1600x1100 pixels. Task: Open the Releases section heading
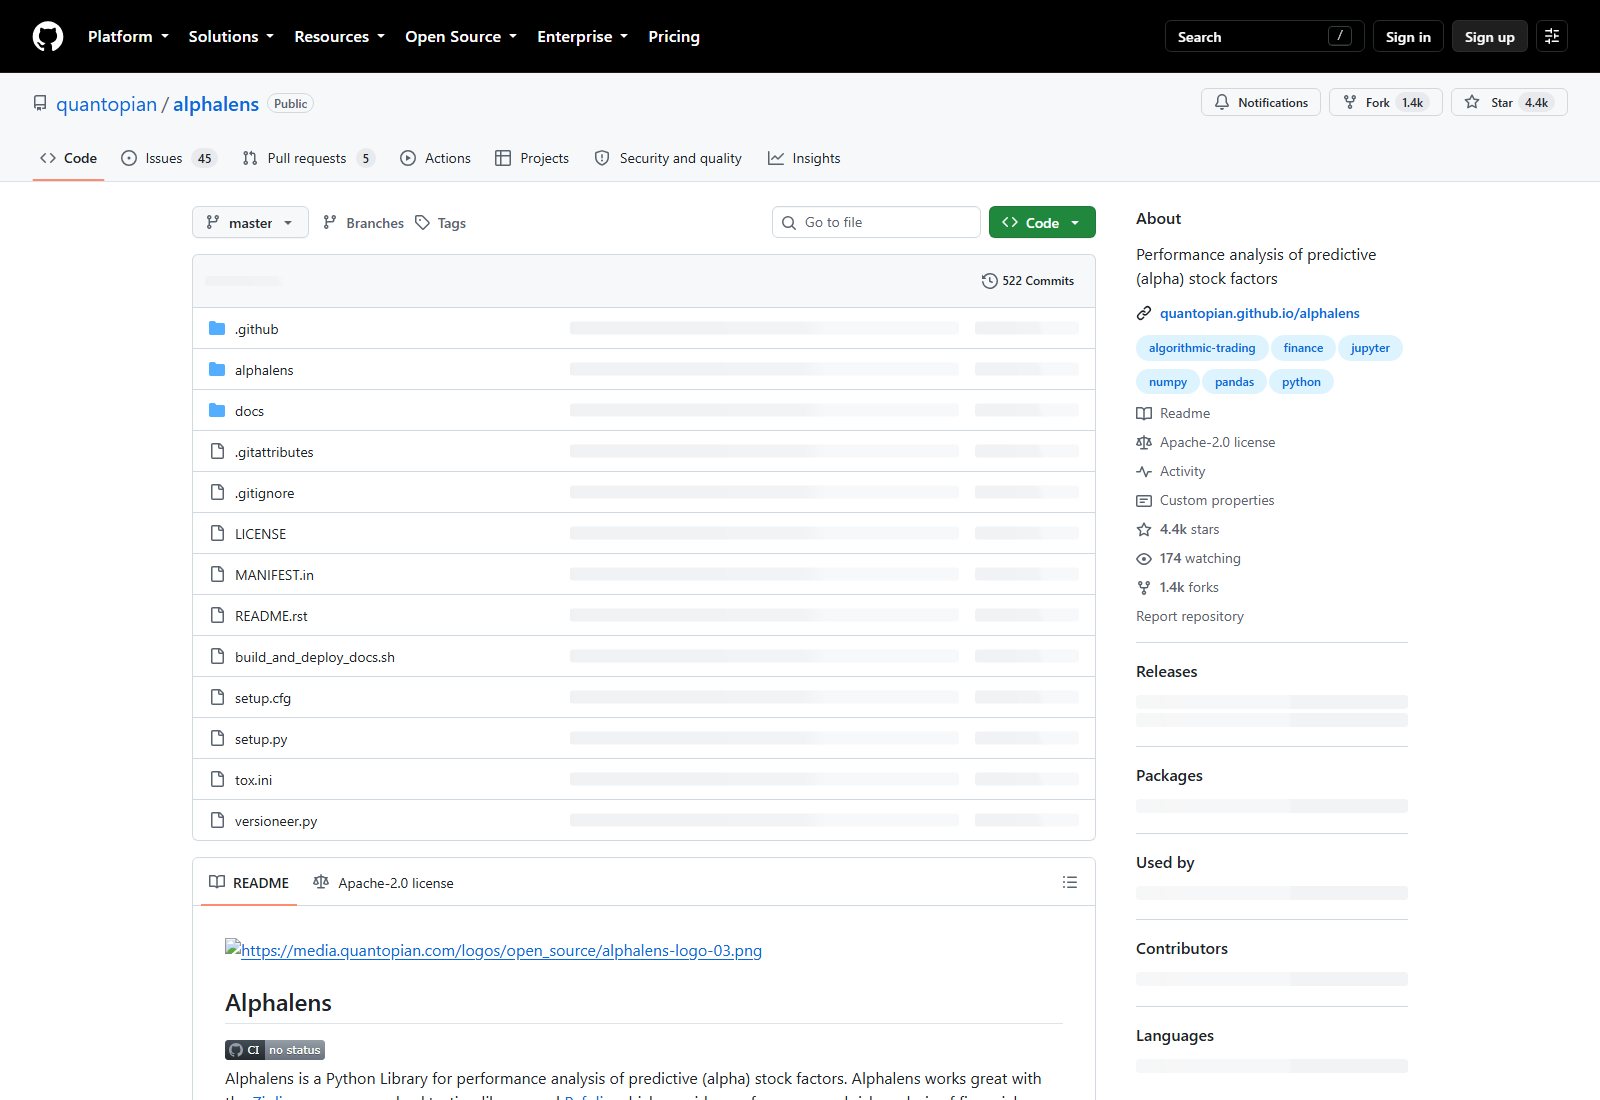(1167, 671)
